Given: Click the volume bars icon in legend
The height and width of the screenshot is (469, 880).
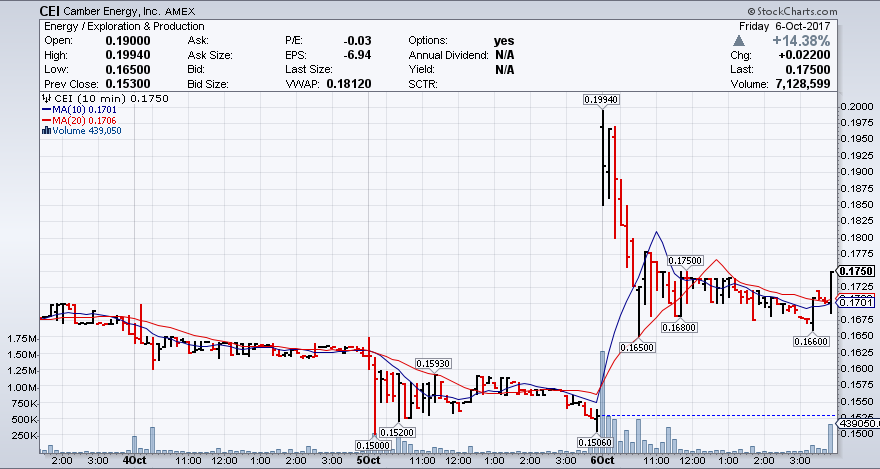Looking at the screenshot, I should point(46,130).
